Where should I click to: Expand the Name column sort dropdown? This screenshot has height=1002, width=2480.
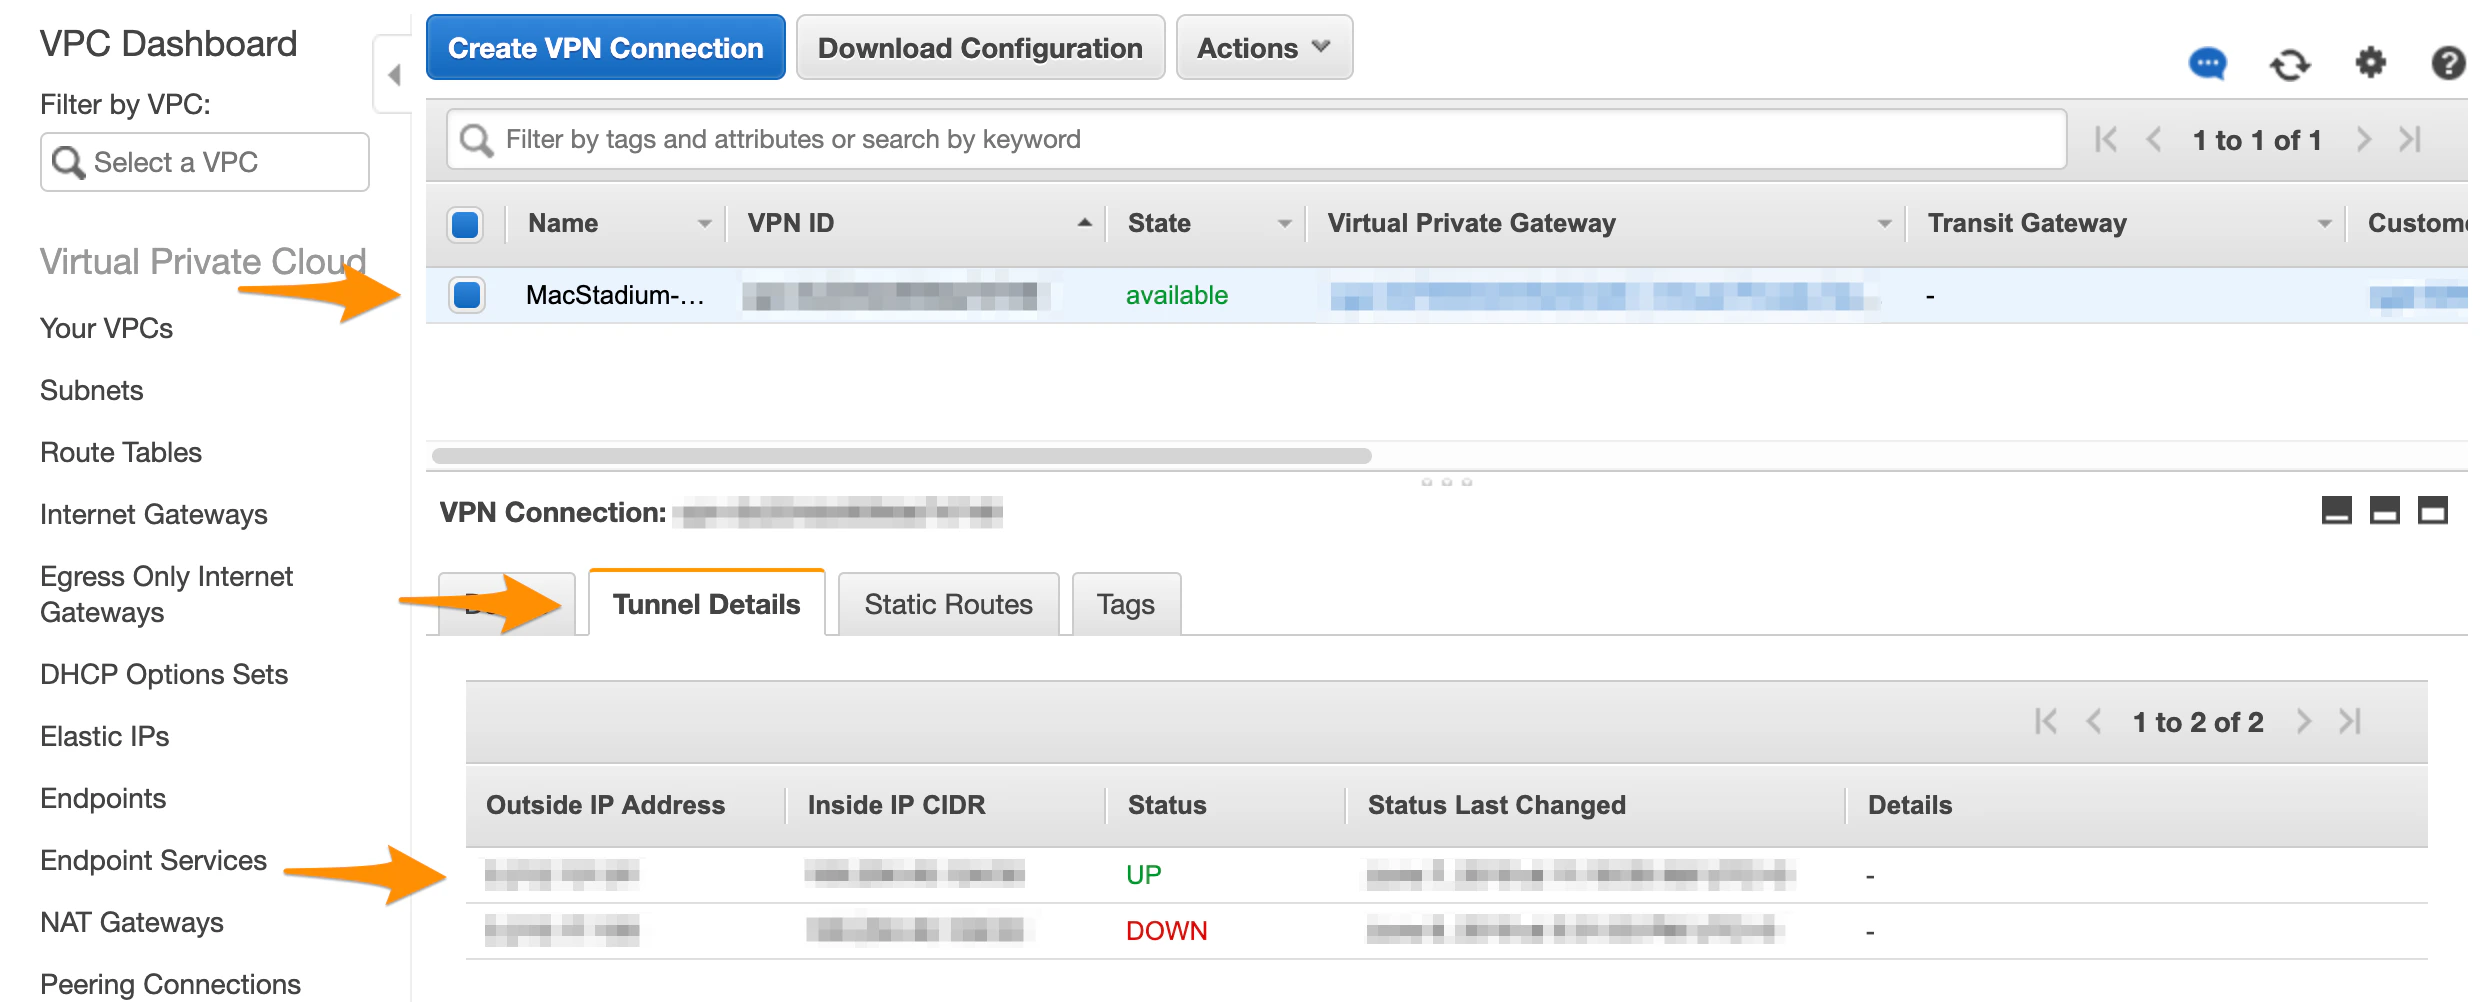tap(706, 223)
